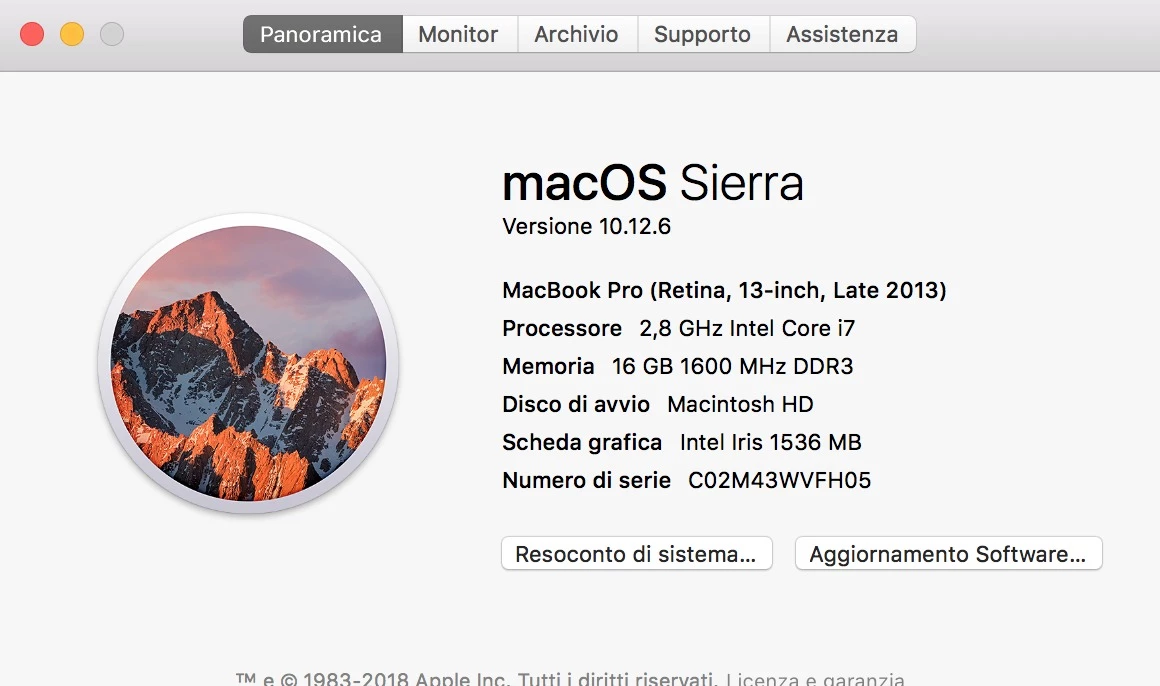This screenshot has height=686, width=1160.
Task: Open Resoconto di sistema report
Action: pyautogui.click(x=636, y=554)
